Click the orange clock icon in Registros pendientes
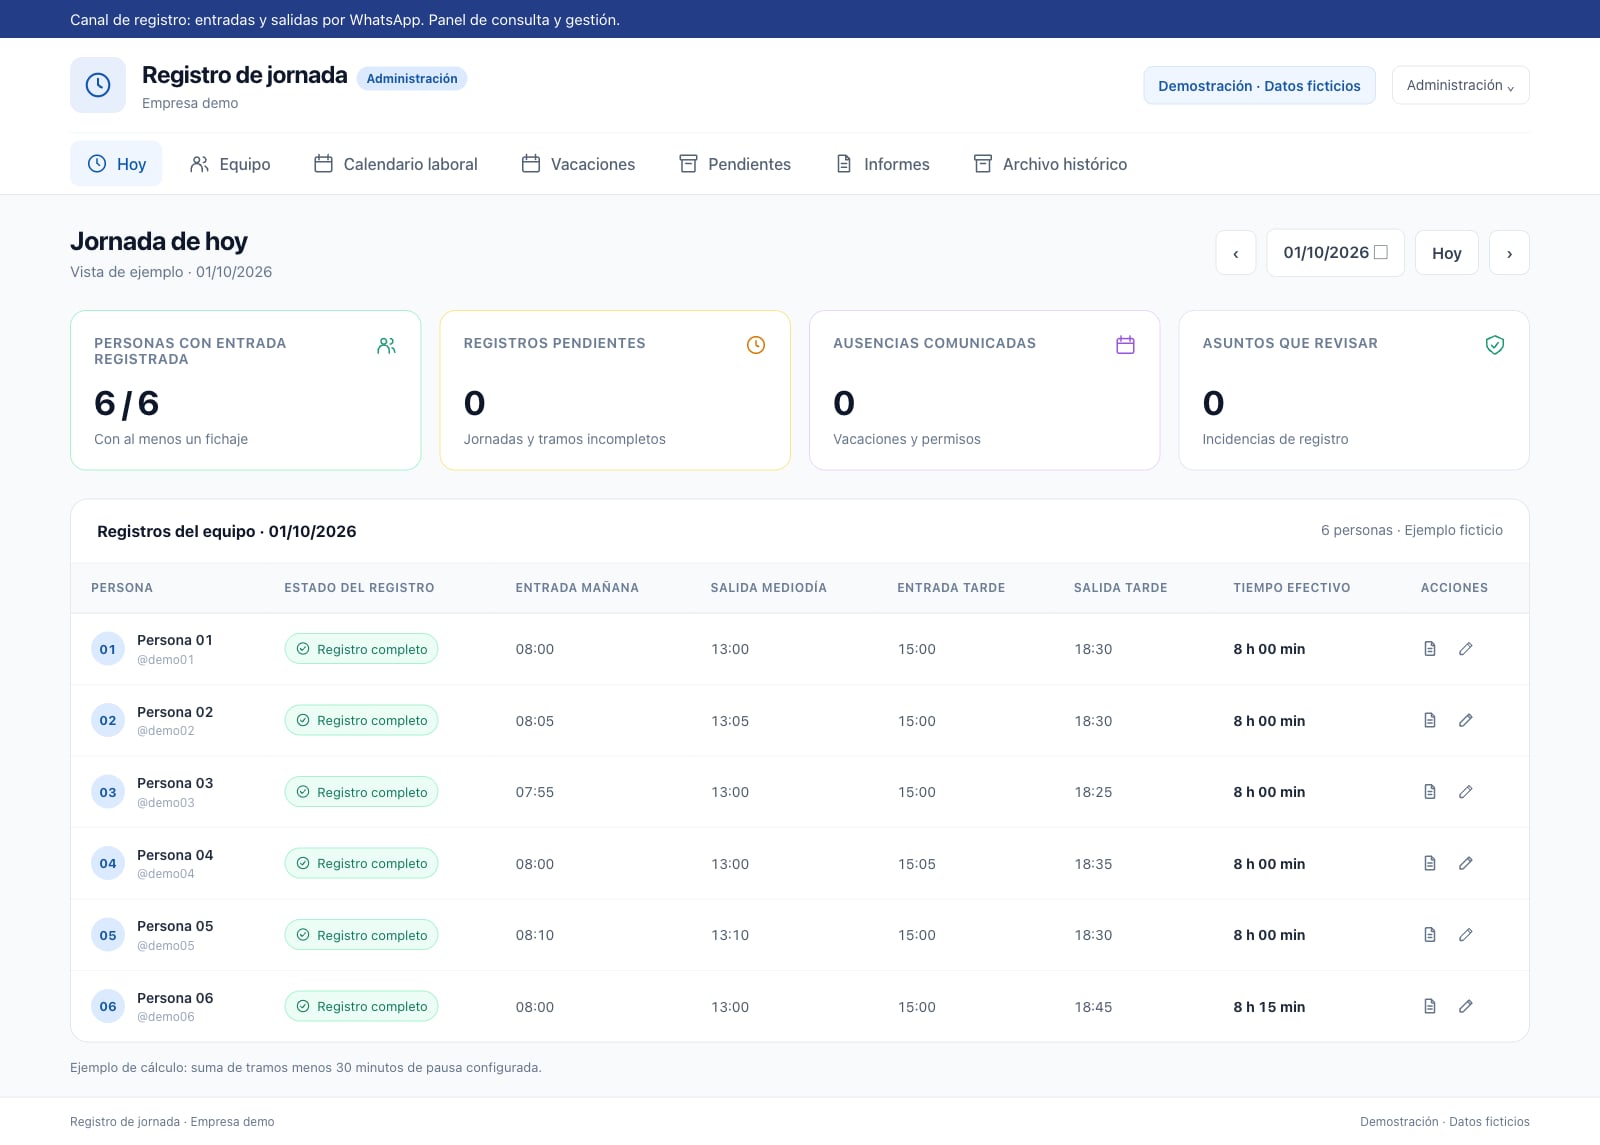The width and height of the screenshot is (1600, 1145). (756, 345)
